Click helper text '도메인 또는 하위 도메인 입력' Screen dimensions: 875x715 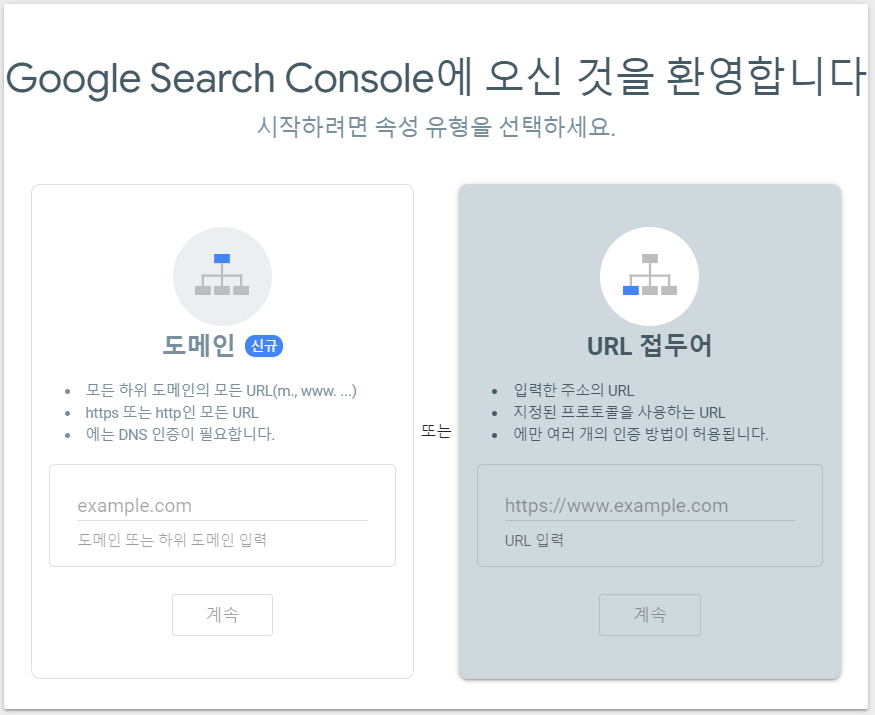point(172,540)
